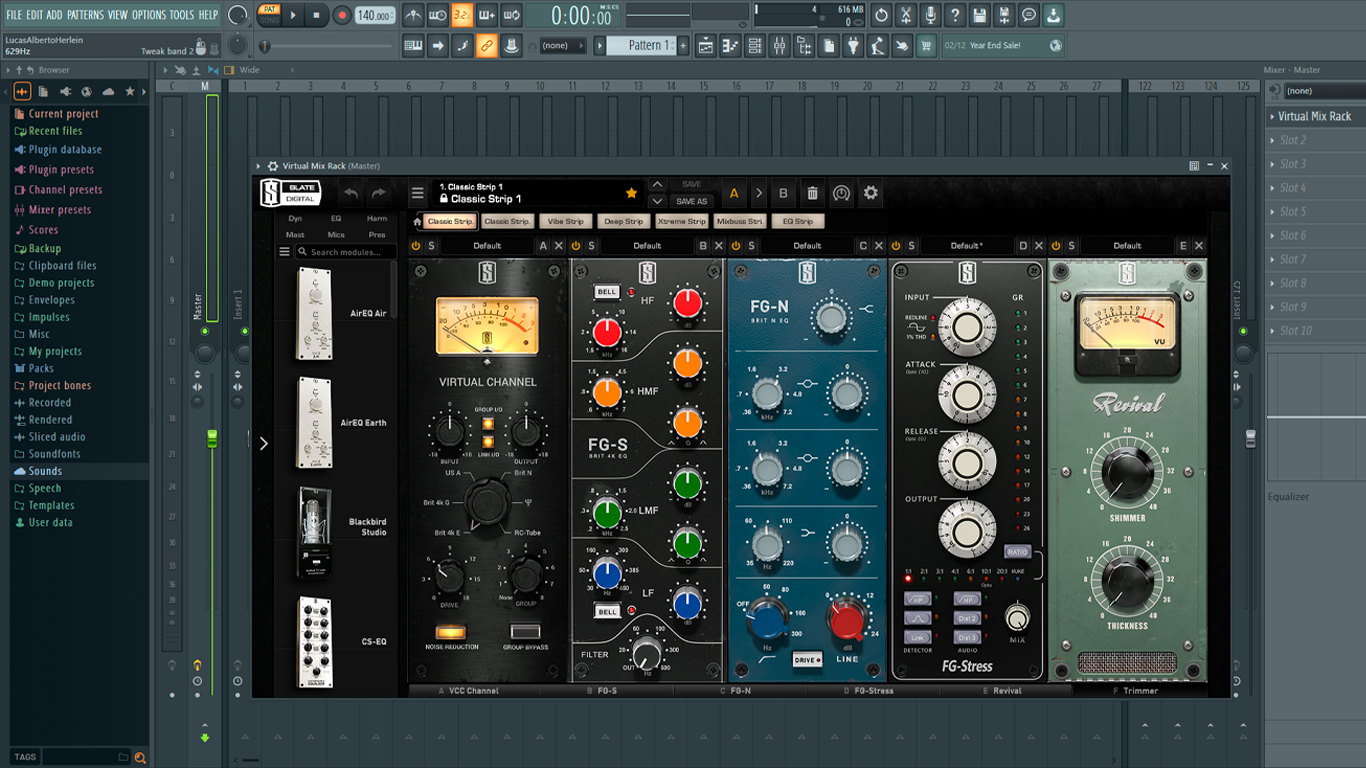
Task: Click the trash icon in Virtual Mix Rack
Action: (812, 193)
